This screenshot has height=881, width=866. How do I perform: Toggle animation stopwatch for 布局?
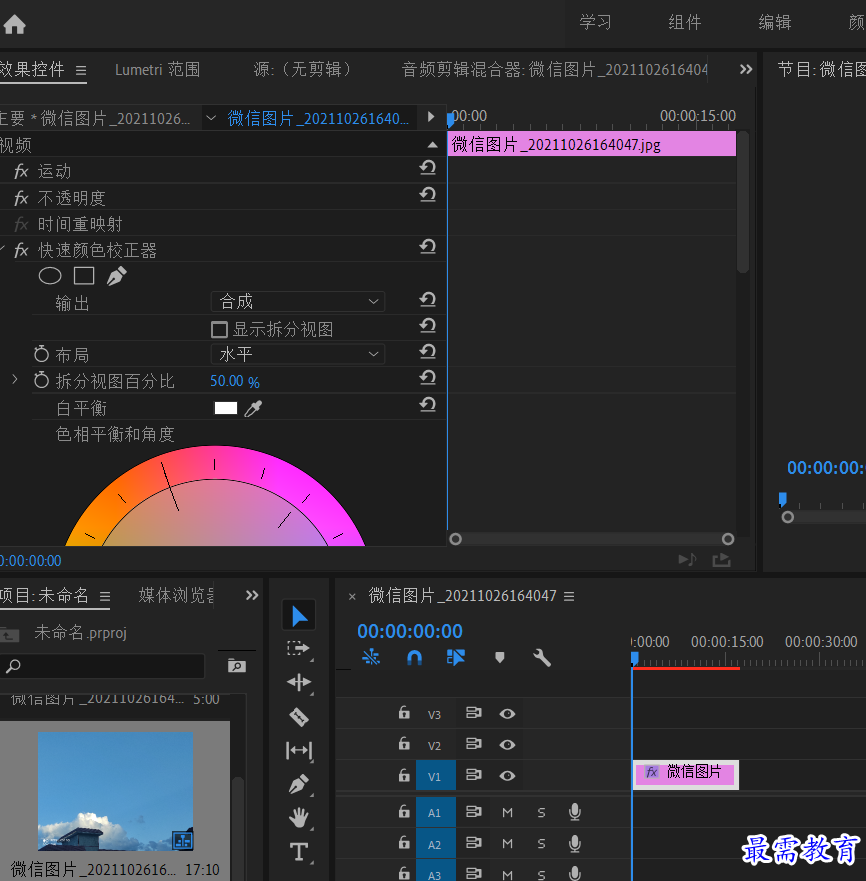pyautogui.click(x=41, y=355)
